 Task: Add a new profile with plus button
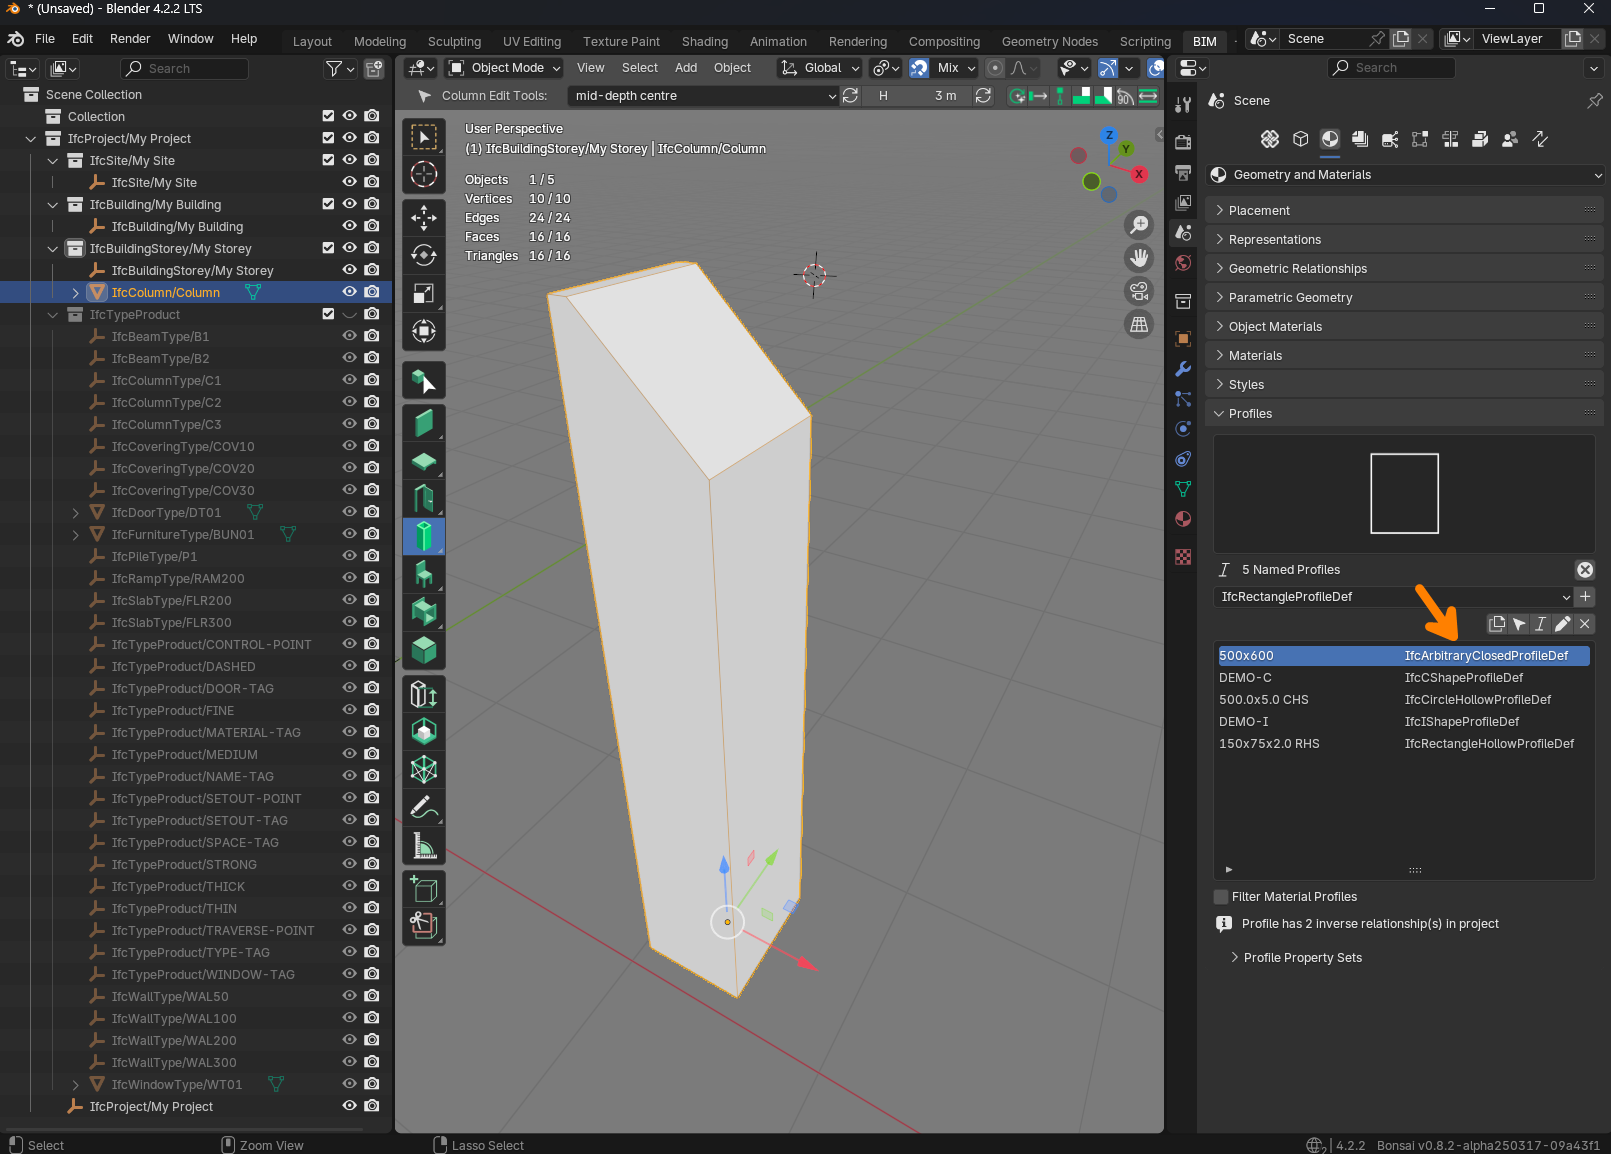pos(1585,597)
